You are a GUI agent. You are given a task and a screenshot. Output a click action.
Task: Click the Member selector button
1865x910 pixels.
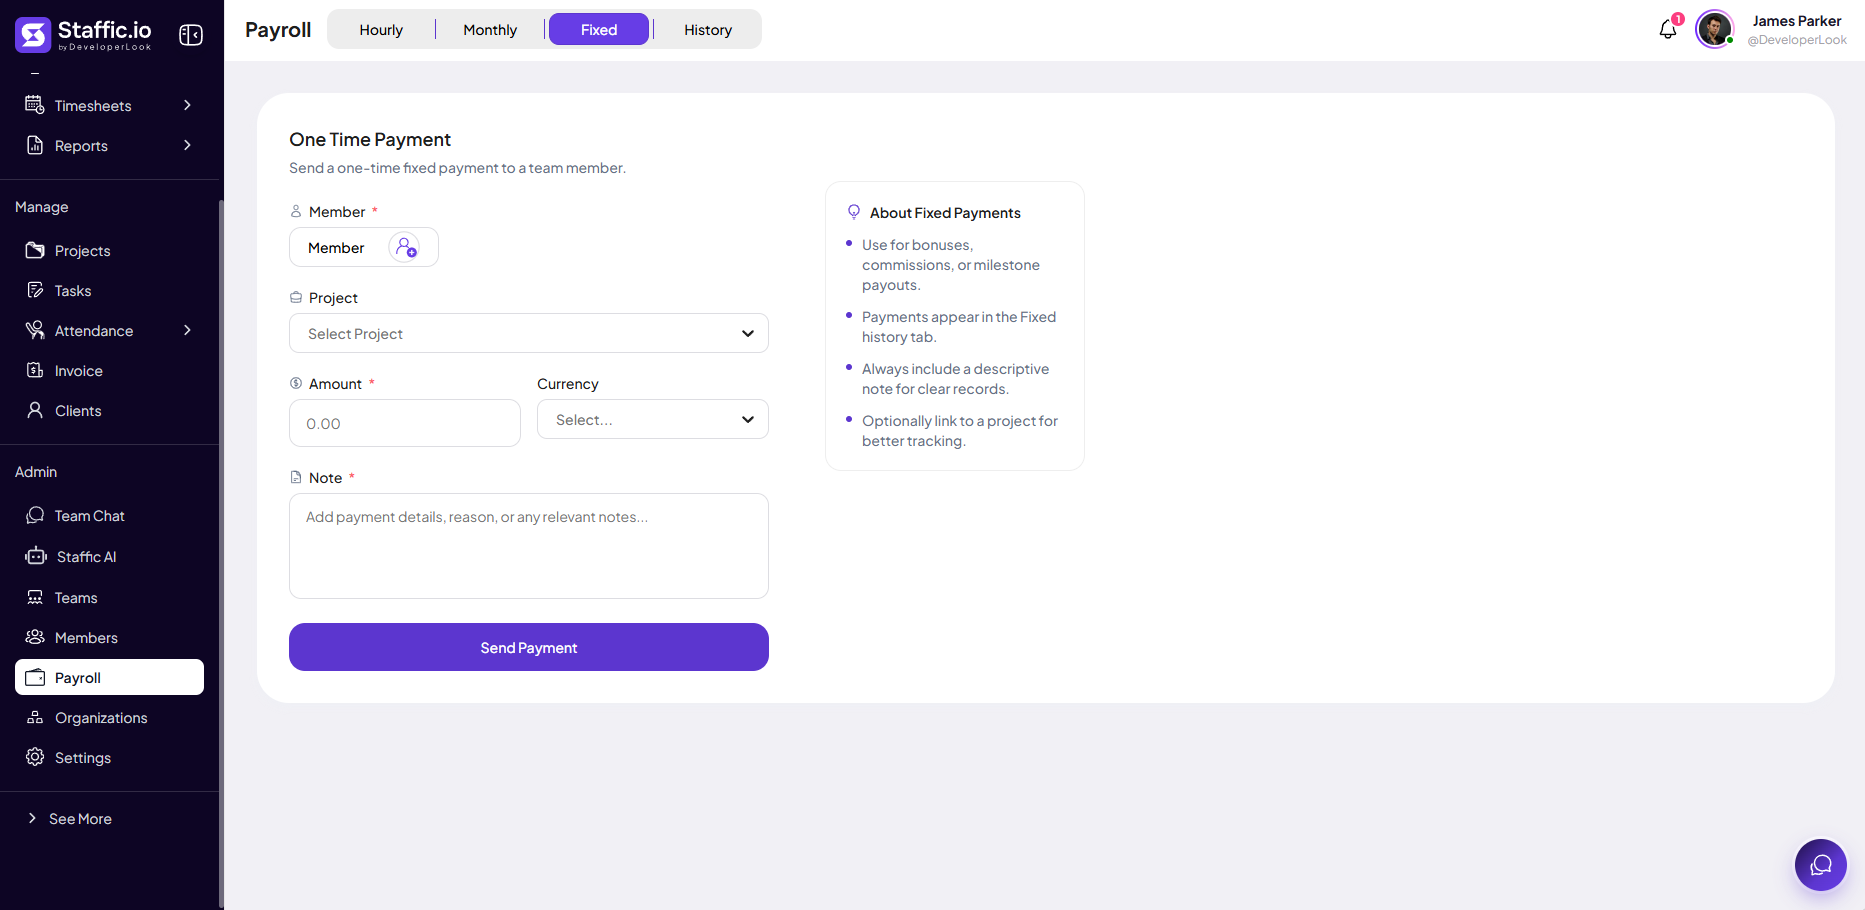click(x=363, y=247)
